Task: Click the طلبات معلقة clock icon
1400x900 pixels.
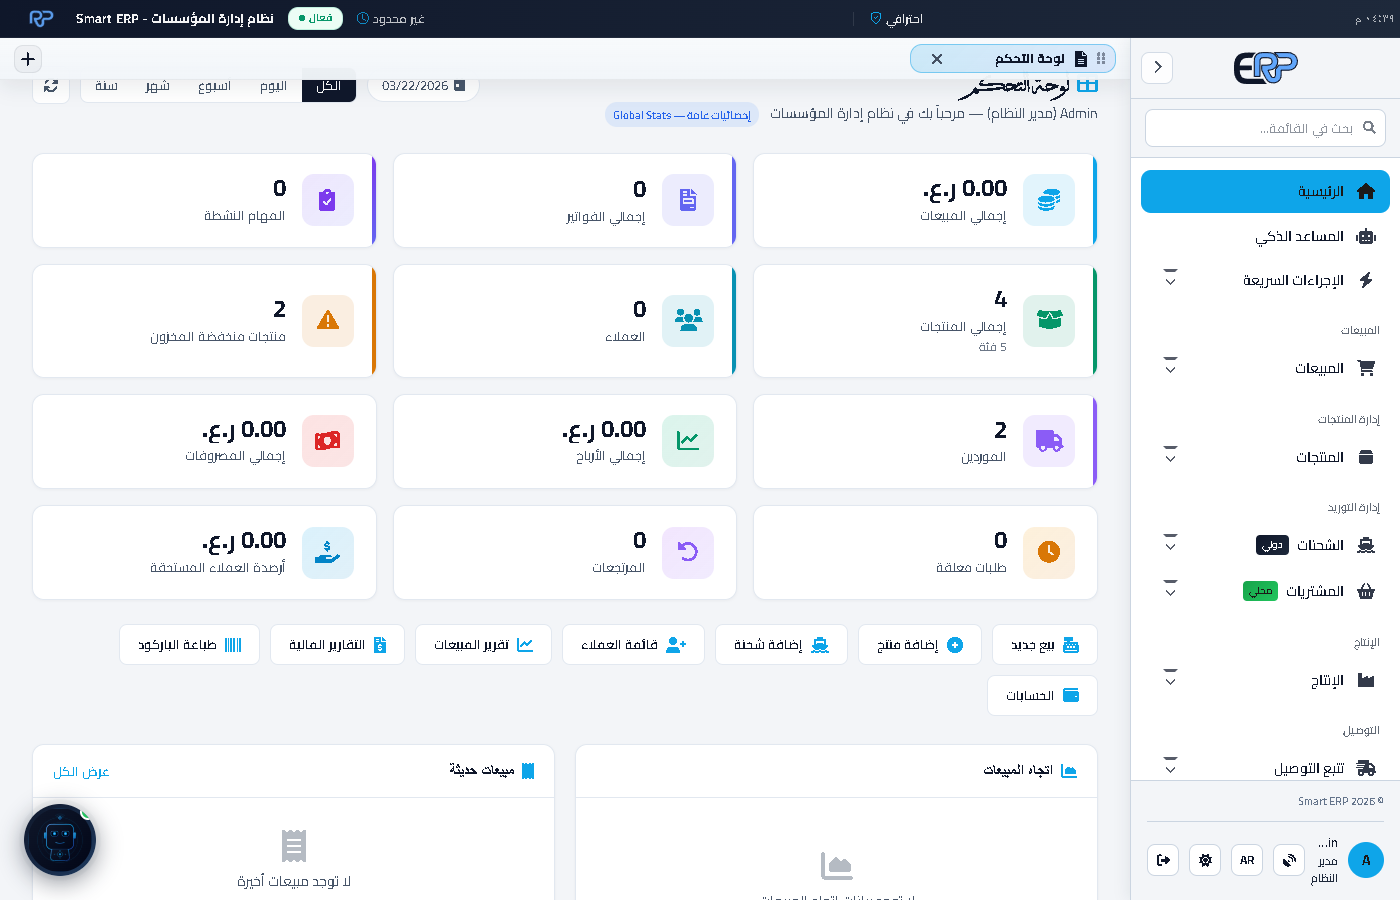Action: (x=1049, y=552)
